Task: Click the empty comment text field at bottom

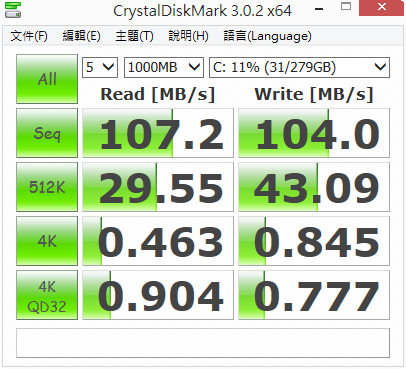Action: 203,343
